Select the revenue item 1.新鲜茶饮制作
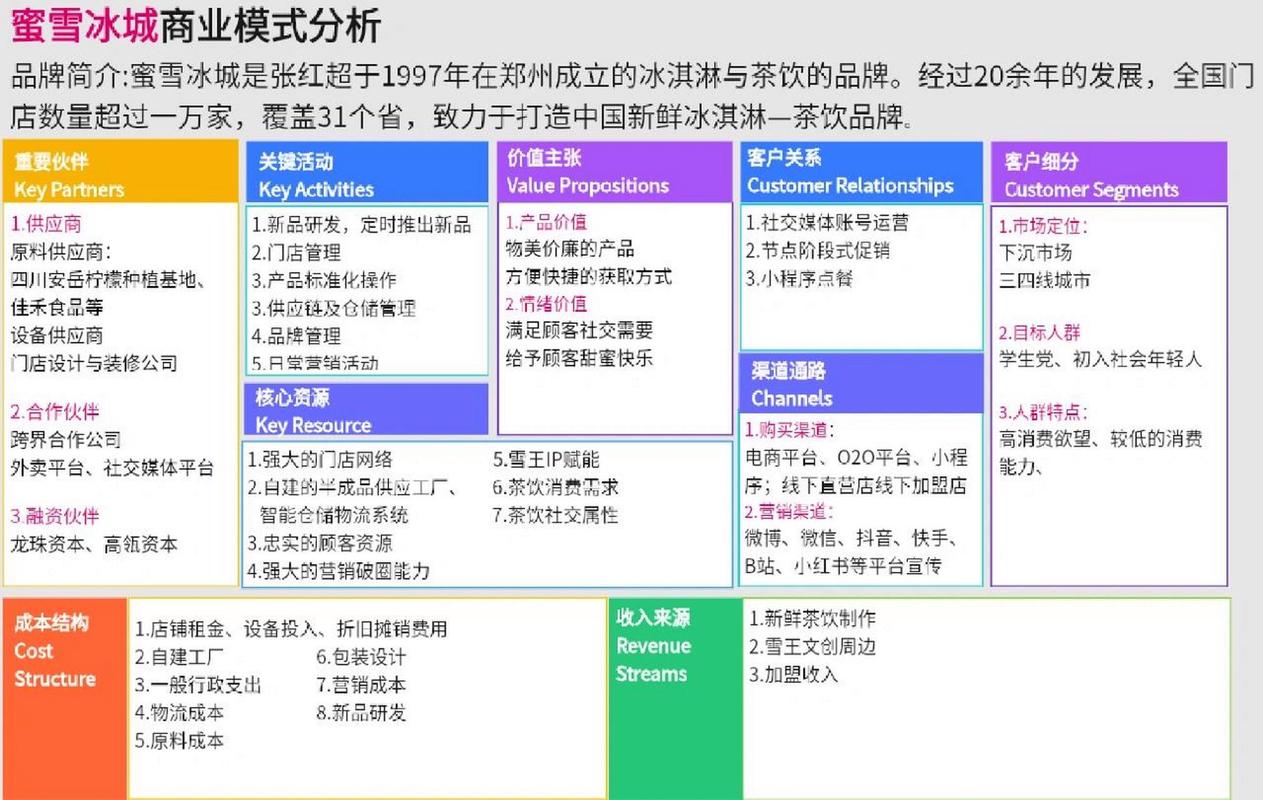The image size is (1263, 800). (x=812, y=619)
